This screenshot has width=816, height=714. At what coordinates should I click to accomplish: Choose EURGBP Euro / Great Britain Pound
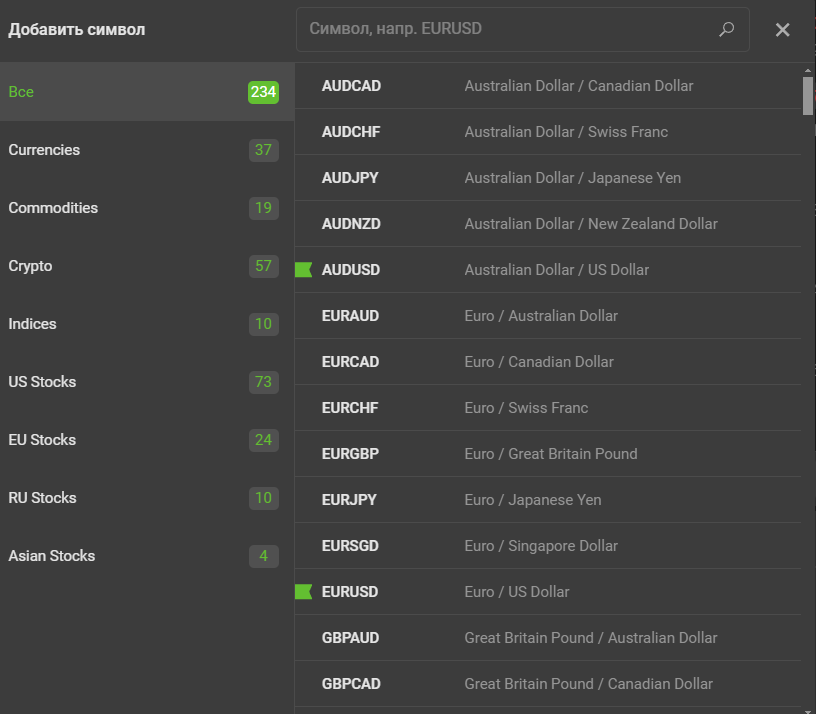[546, 454]
